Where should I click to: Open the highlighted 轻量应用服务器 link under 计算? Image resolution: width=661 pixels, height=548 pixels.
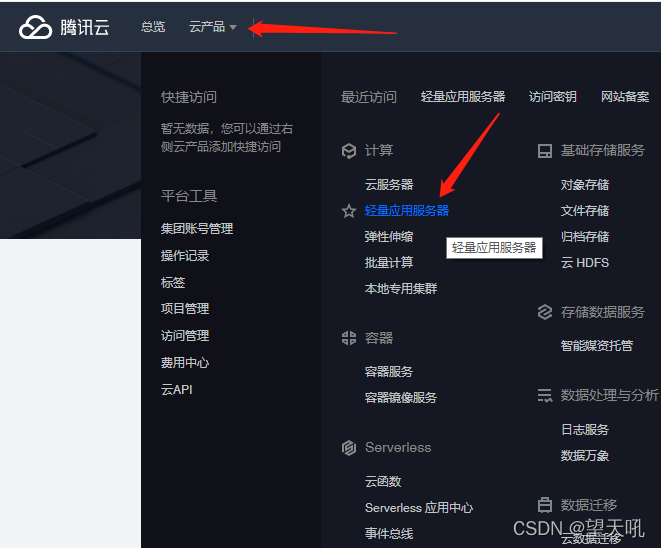(407, 210)
